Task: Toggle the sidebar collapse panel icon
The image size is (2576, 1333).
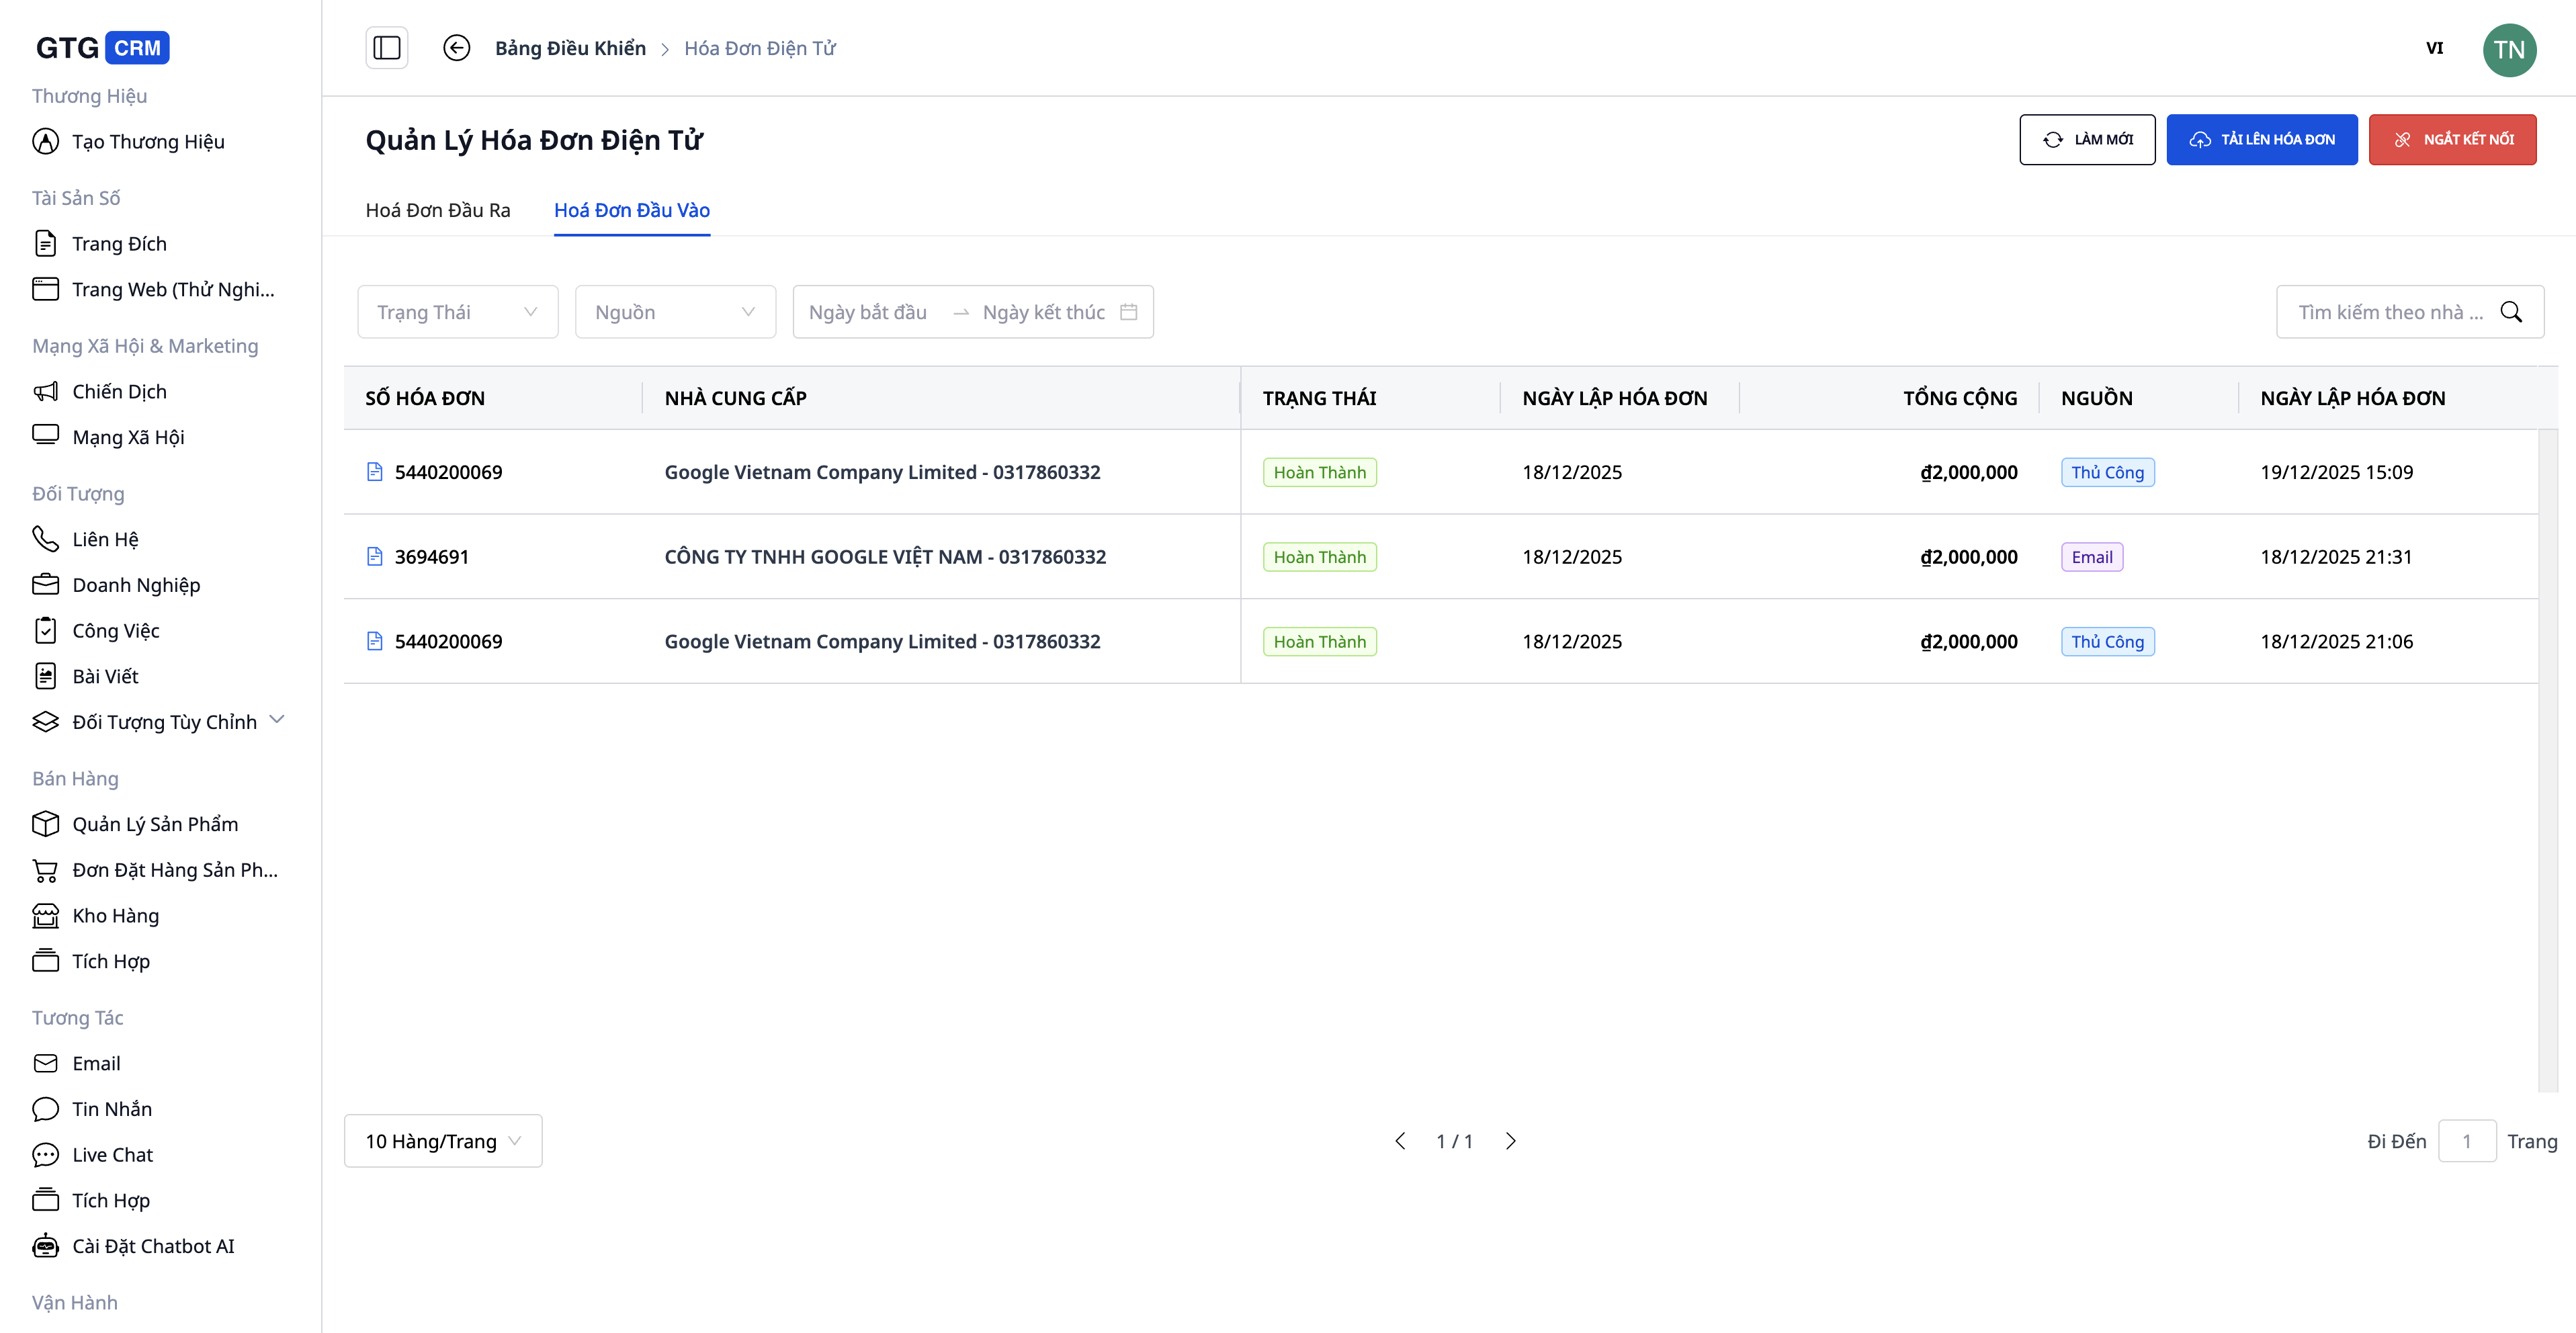Action: pyautogui.click(x=387, y=48)
